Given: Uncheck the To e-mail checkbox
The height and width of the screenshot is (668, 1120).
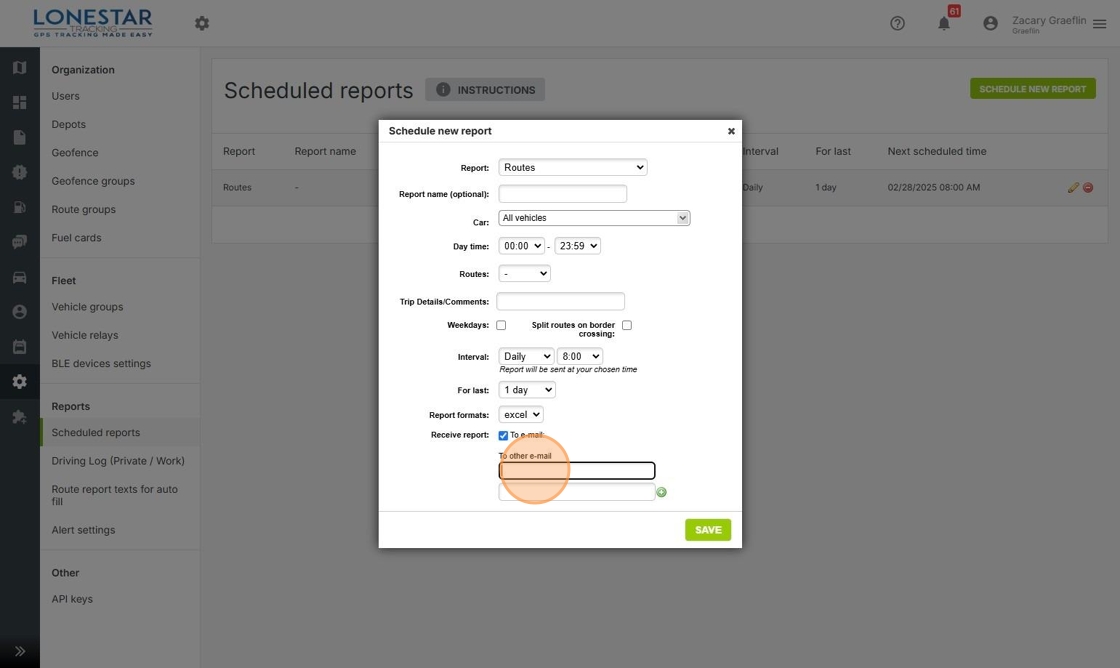Looking at the screenshot, I should 503,435.
